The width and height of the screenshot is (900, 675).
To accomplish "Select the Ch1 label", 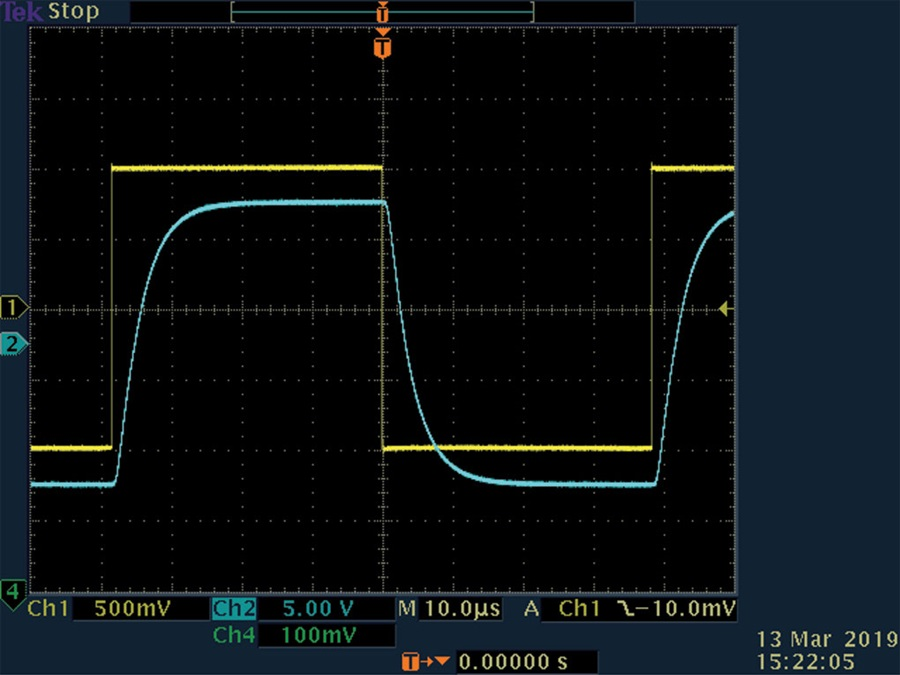I will (48, 608).
